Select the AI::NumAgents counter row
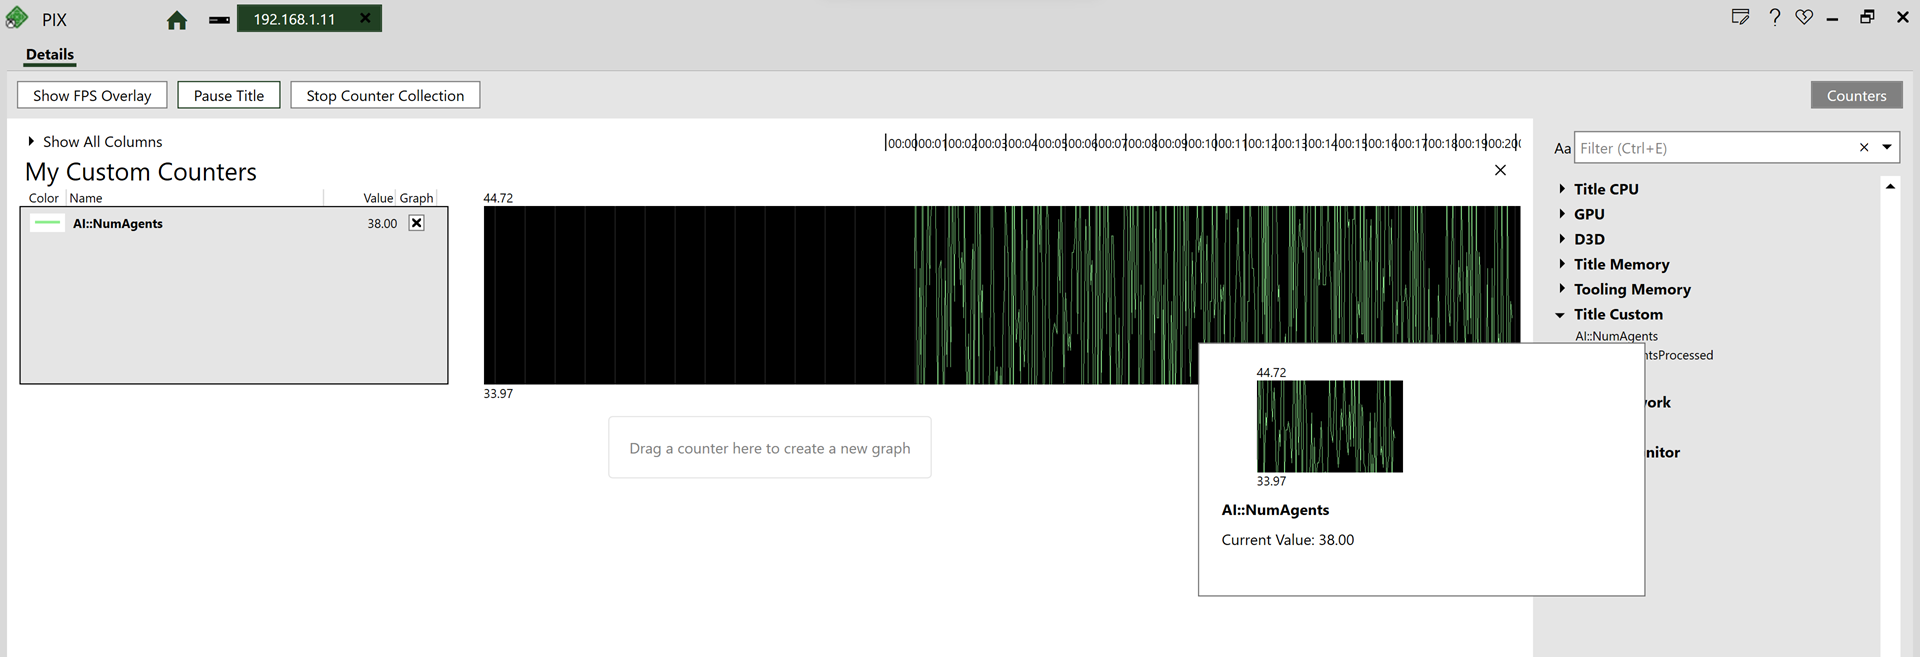1920x657 pixels. click(x=234, y=223)
